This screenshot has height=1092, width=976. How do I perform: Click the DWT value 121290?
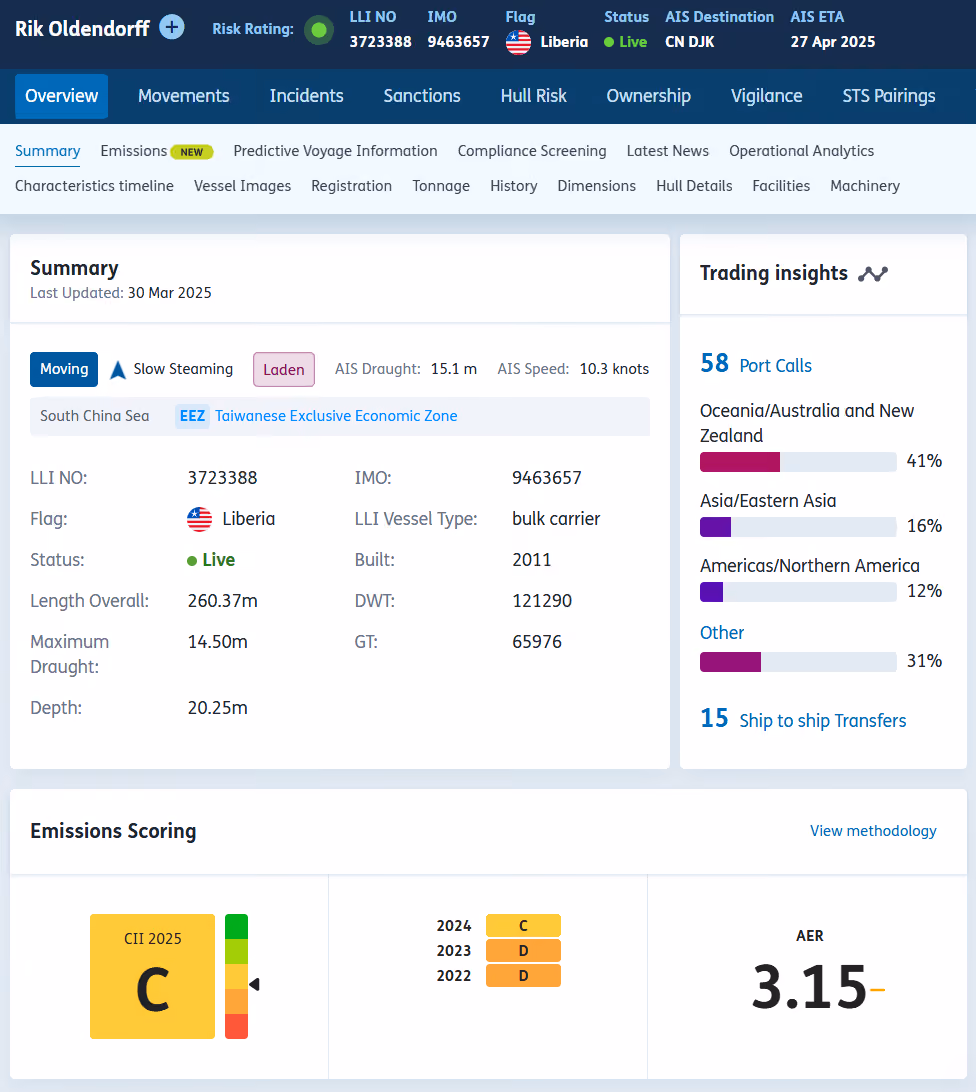pos(542,601)
